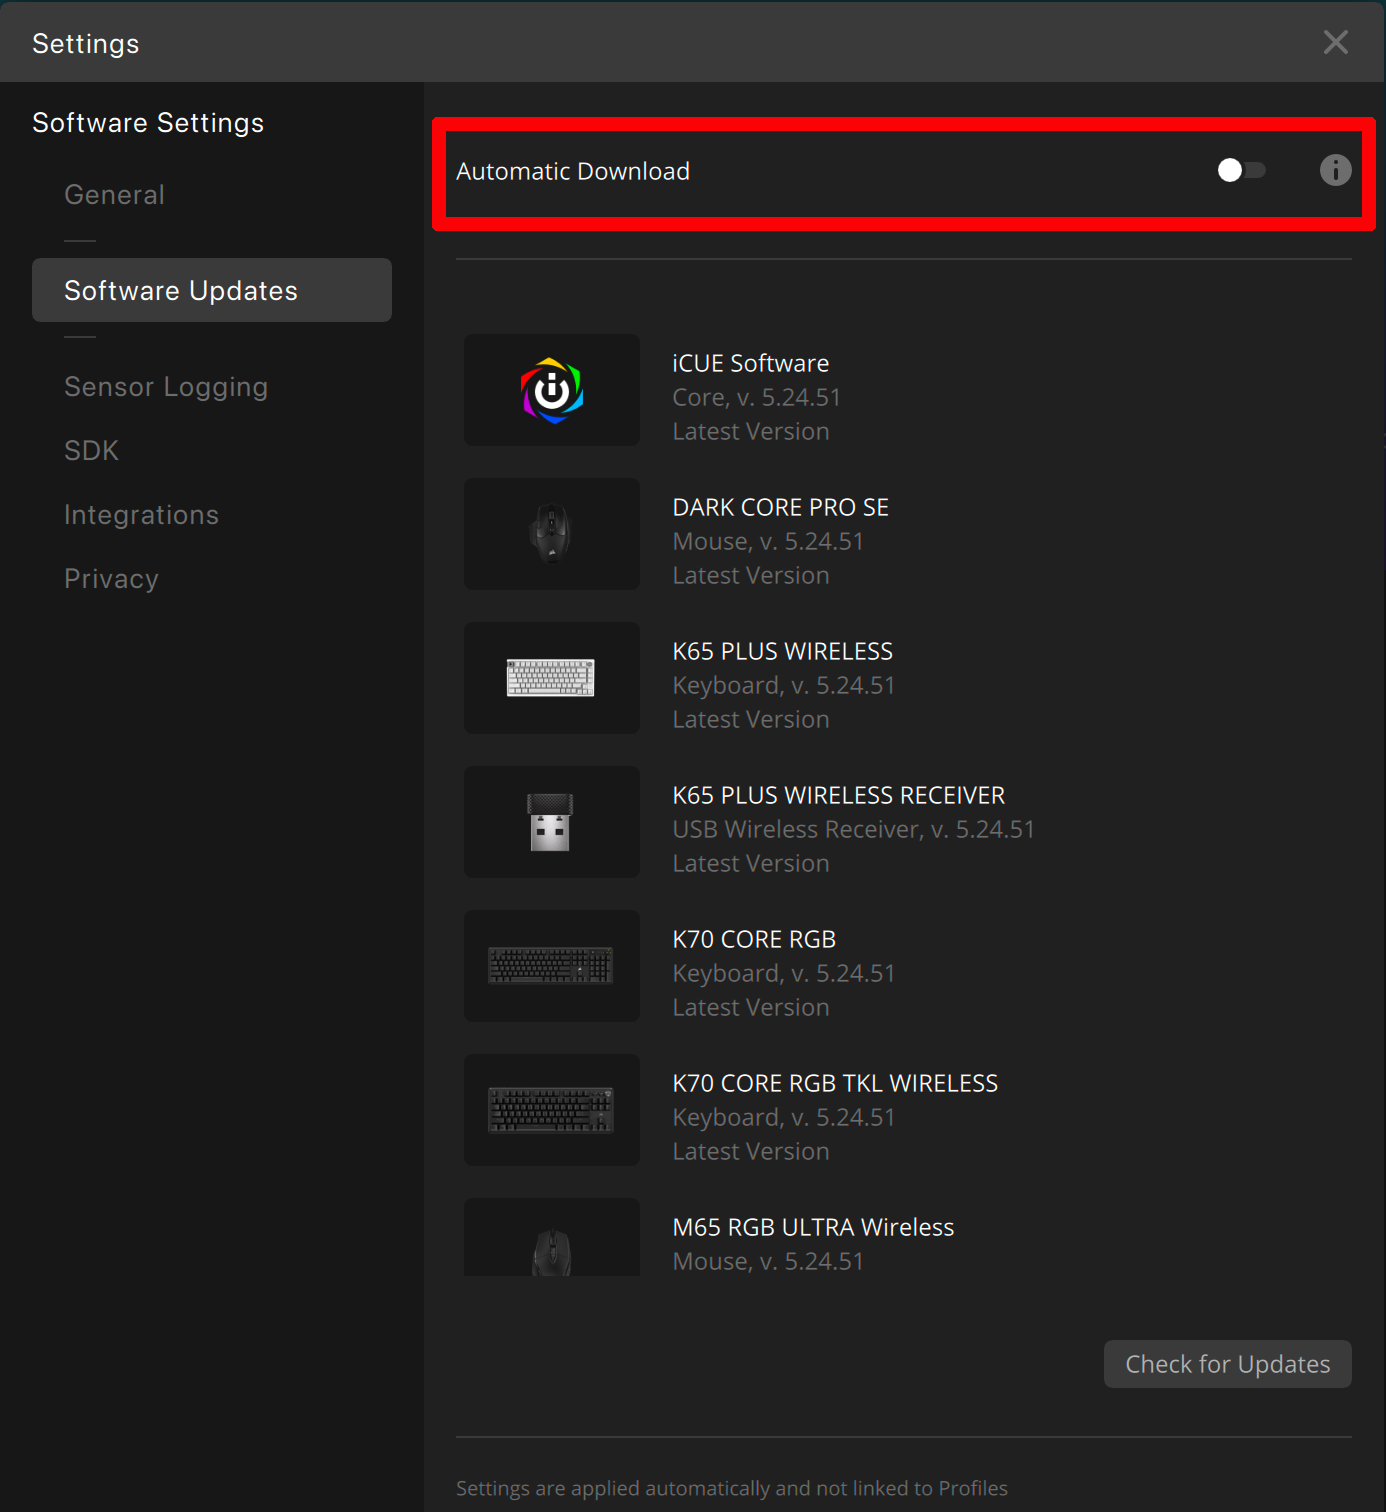Click the K65 PLUS WIRELESS keyboard image
This screenshot has width=1386, height=1512.
point(551,678)
